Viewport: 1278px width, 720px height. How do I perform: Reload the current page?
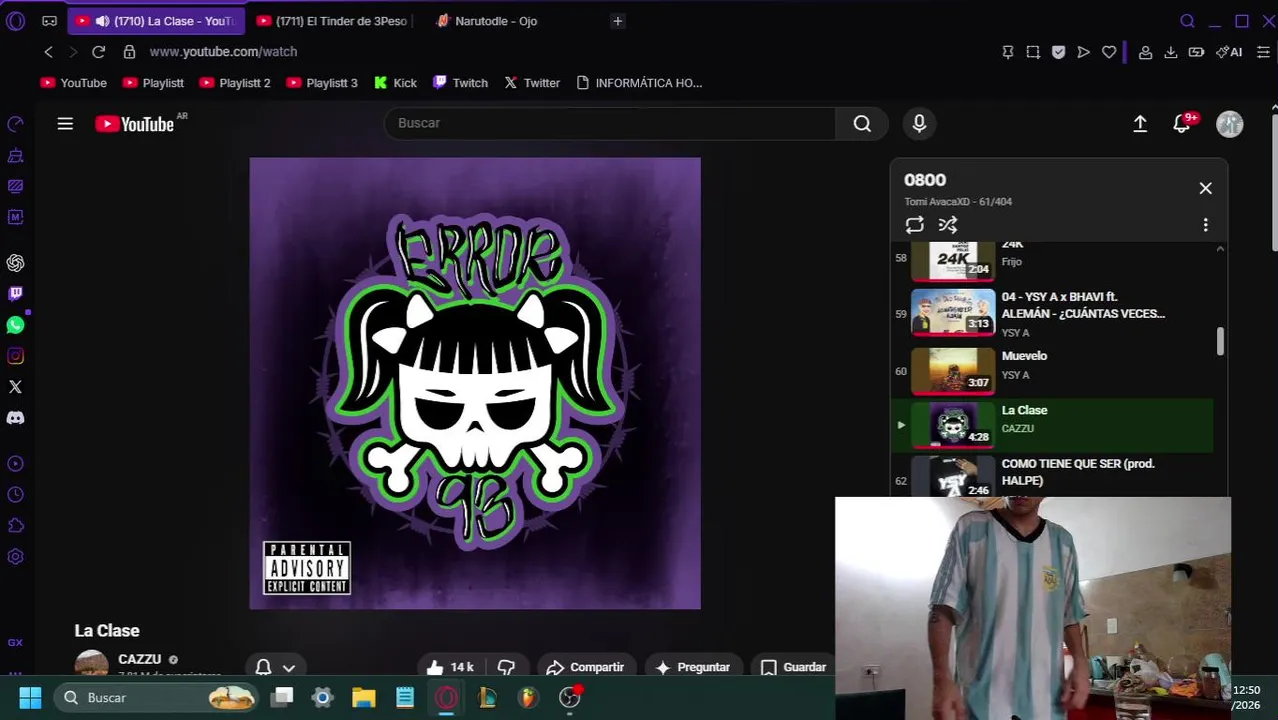click(98, 52)
